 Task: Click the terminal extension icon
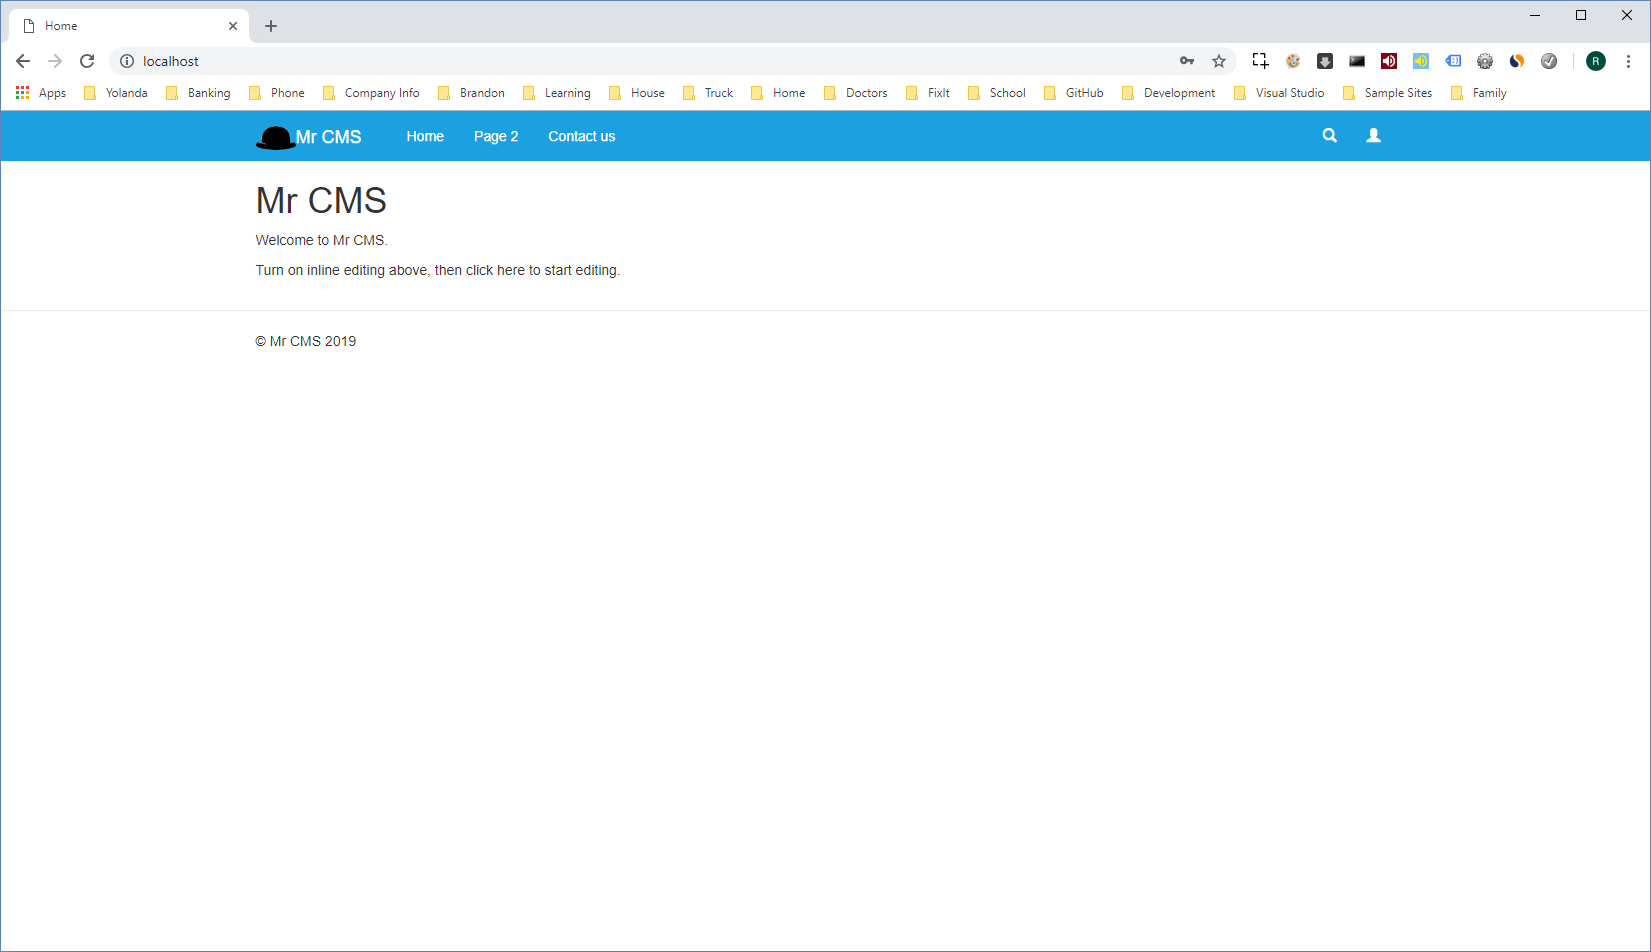(1357, 61)
